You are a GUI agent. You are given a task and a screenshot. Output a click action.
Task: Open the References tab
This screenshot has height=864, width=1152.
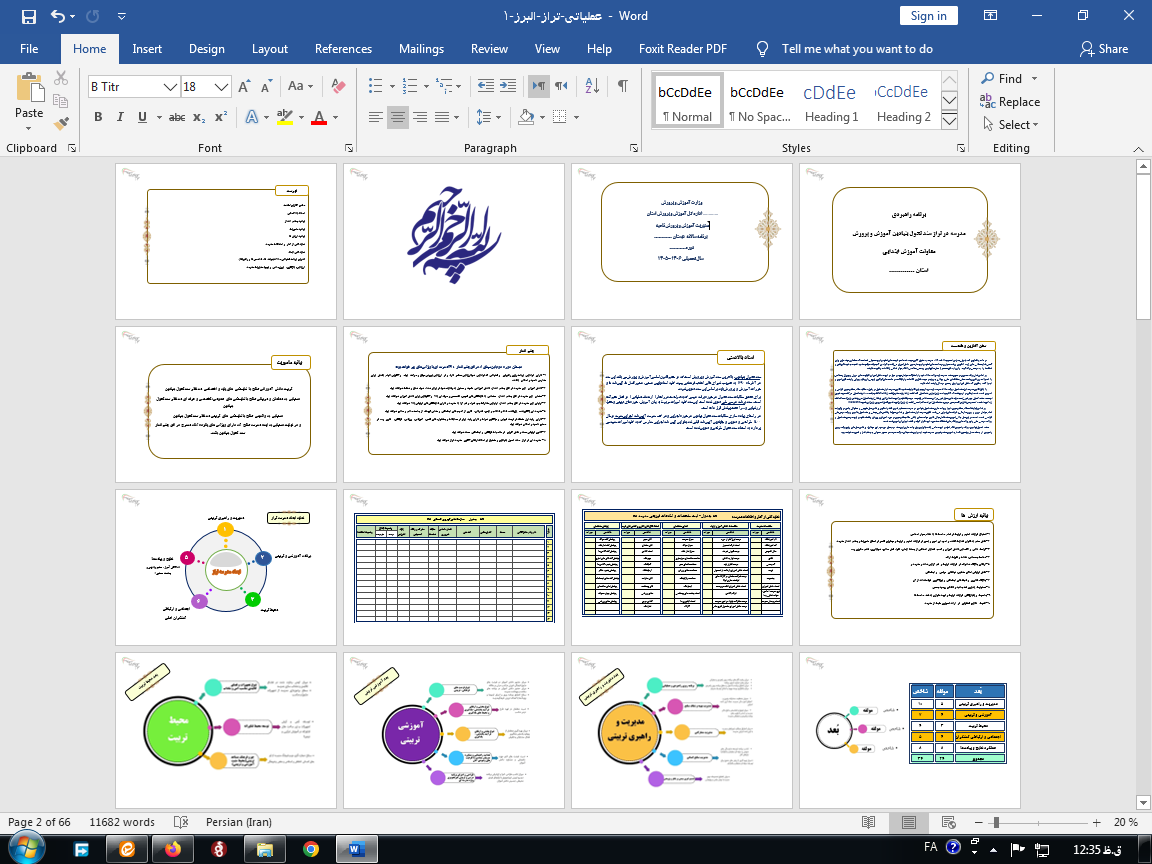pyautogui.click(x=343, y=48)
